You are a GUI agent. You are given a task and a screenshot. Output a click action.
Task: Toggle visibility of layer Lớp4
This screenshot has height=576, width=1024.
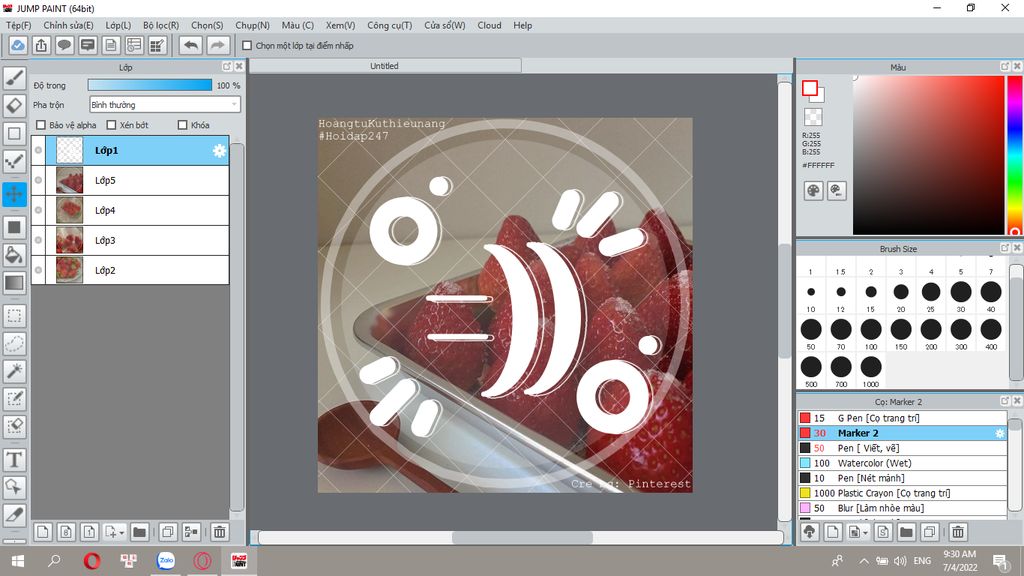coord(39,210)
